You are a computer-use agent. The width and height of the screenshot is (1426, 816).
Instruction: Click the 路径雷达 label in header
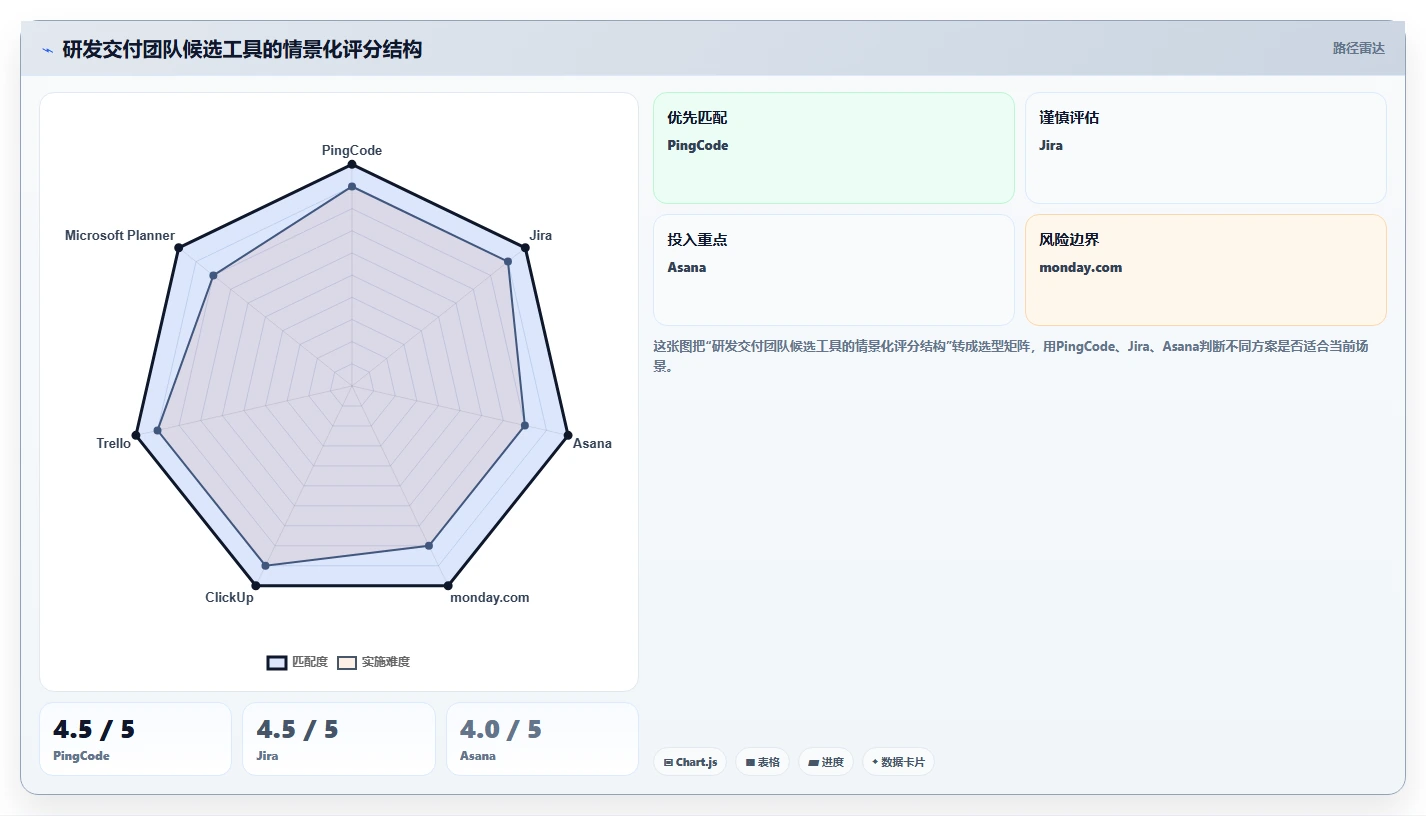[1358, 48]
